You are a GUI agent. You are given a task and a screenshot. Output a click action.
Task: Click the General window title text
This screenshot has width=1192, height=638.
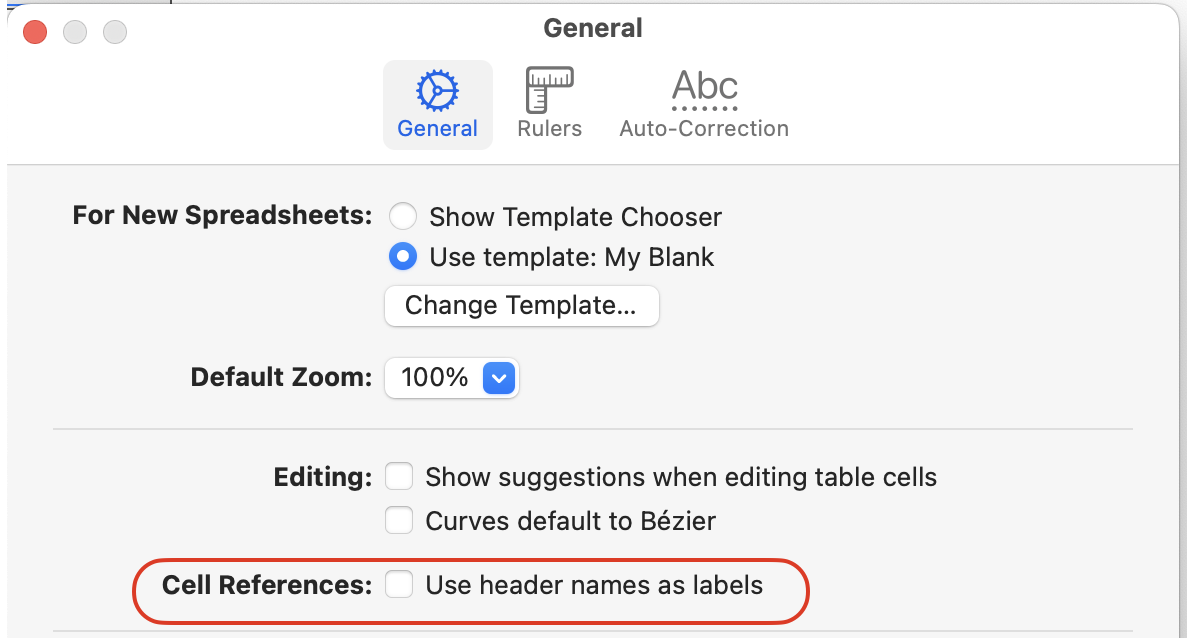pos(593,29)
